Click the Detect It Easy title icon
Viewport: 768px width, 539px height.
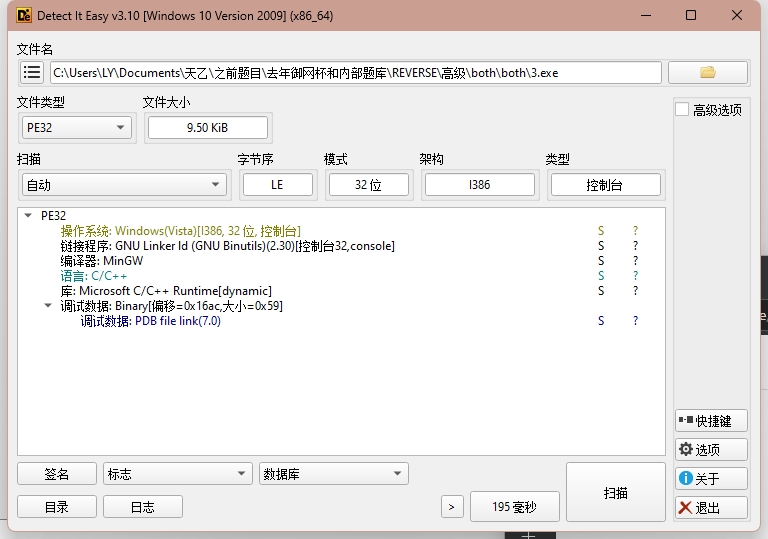24,15
